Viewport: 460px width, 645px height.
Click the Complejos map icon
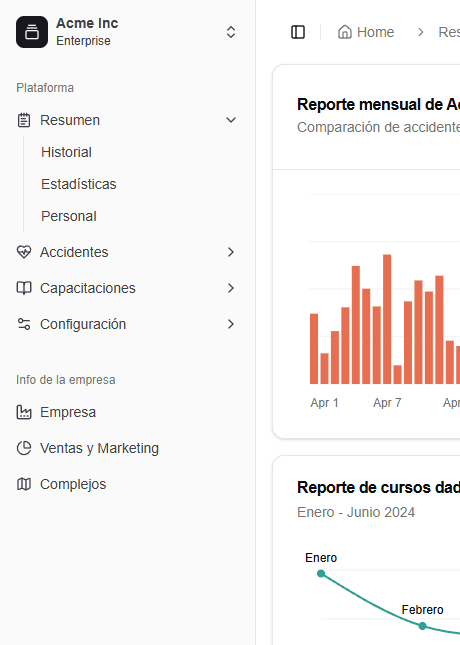click(x=24, y=484)
